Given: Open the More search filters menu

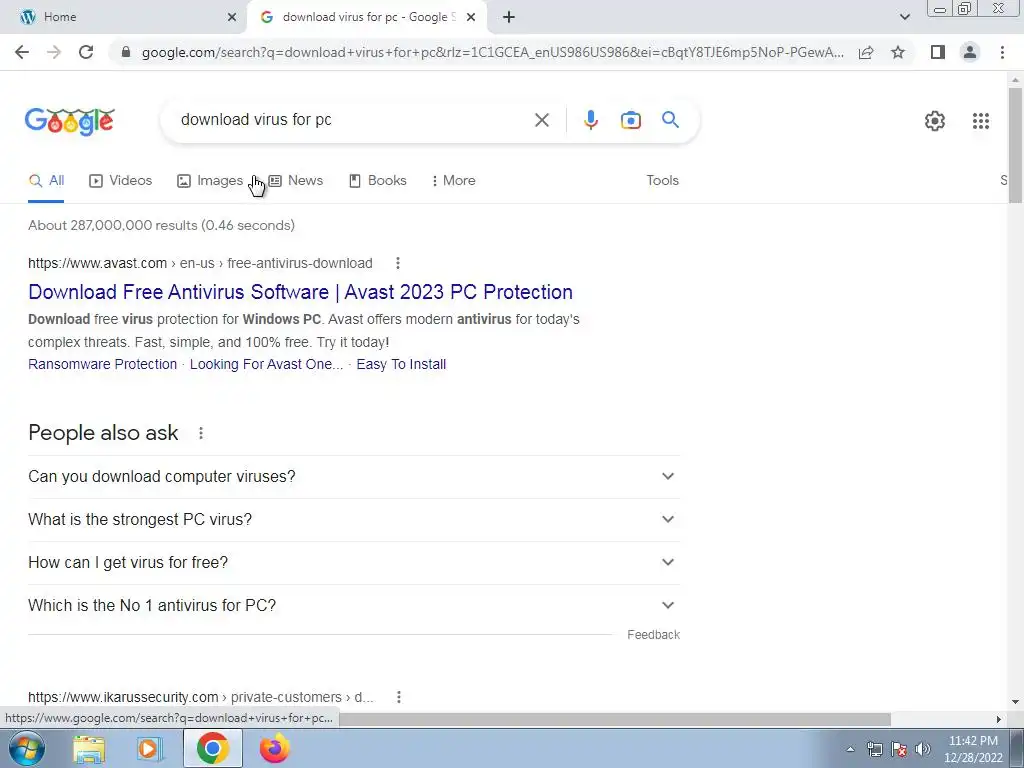Looking at the screenshot, I should (x=453, y=180).
